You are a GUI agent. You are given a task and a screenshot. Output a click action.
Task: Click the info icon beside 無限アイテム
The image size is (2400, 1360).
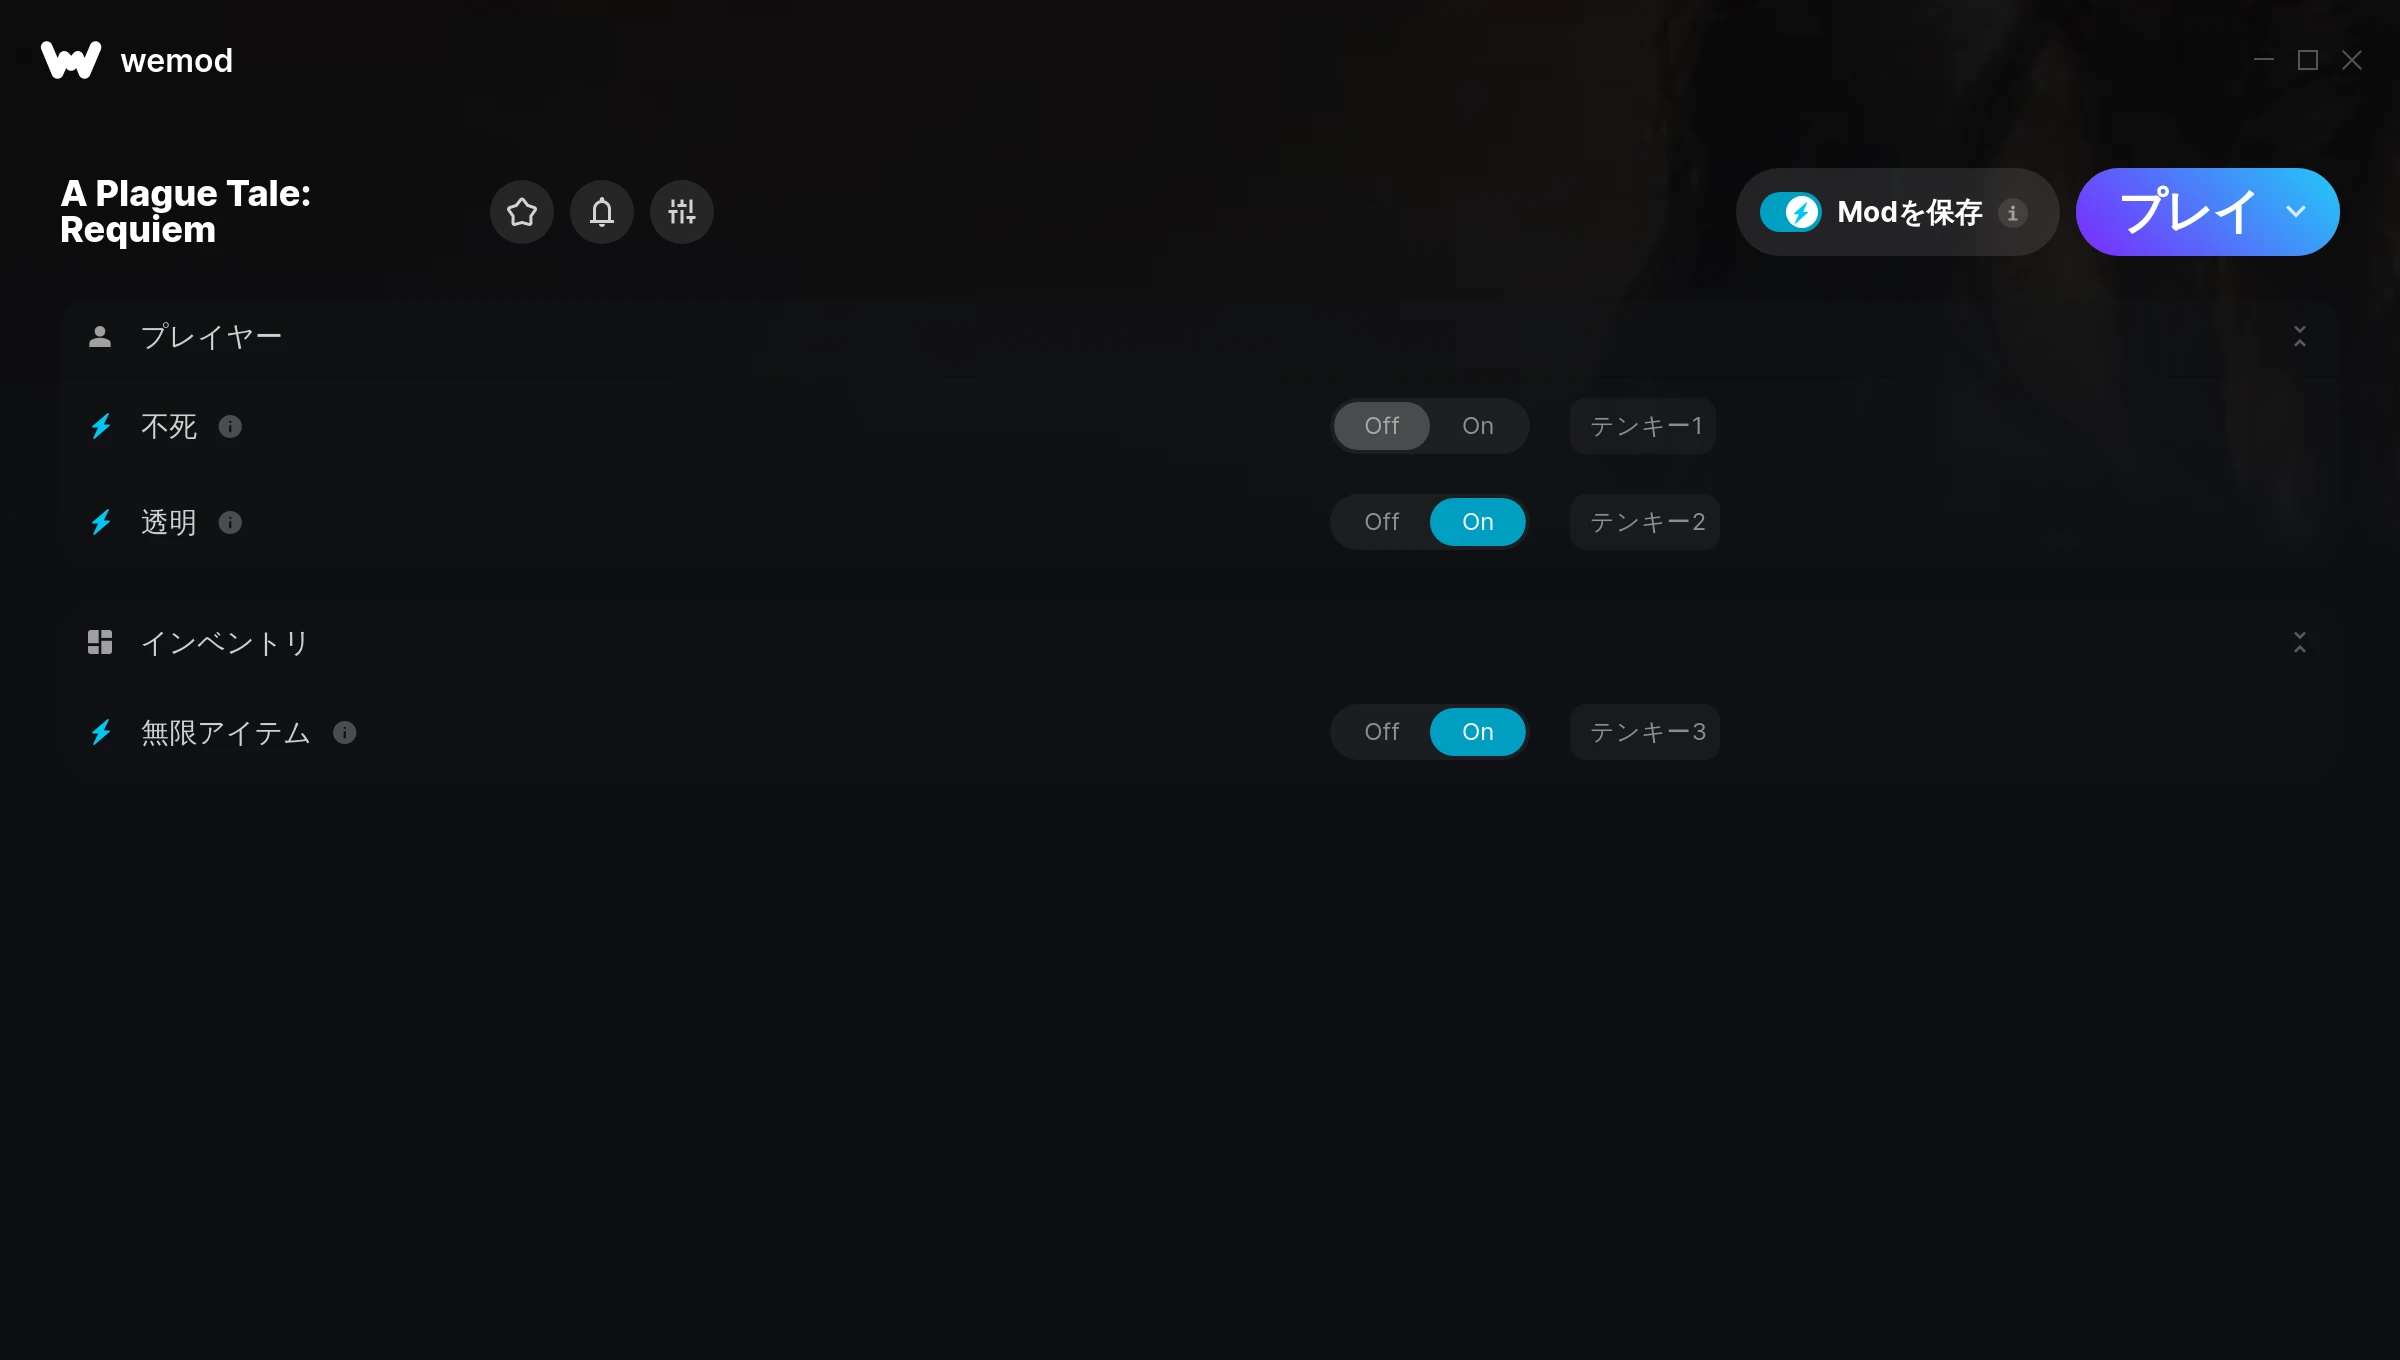(345, 733)
